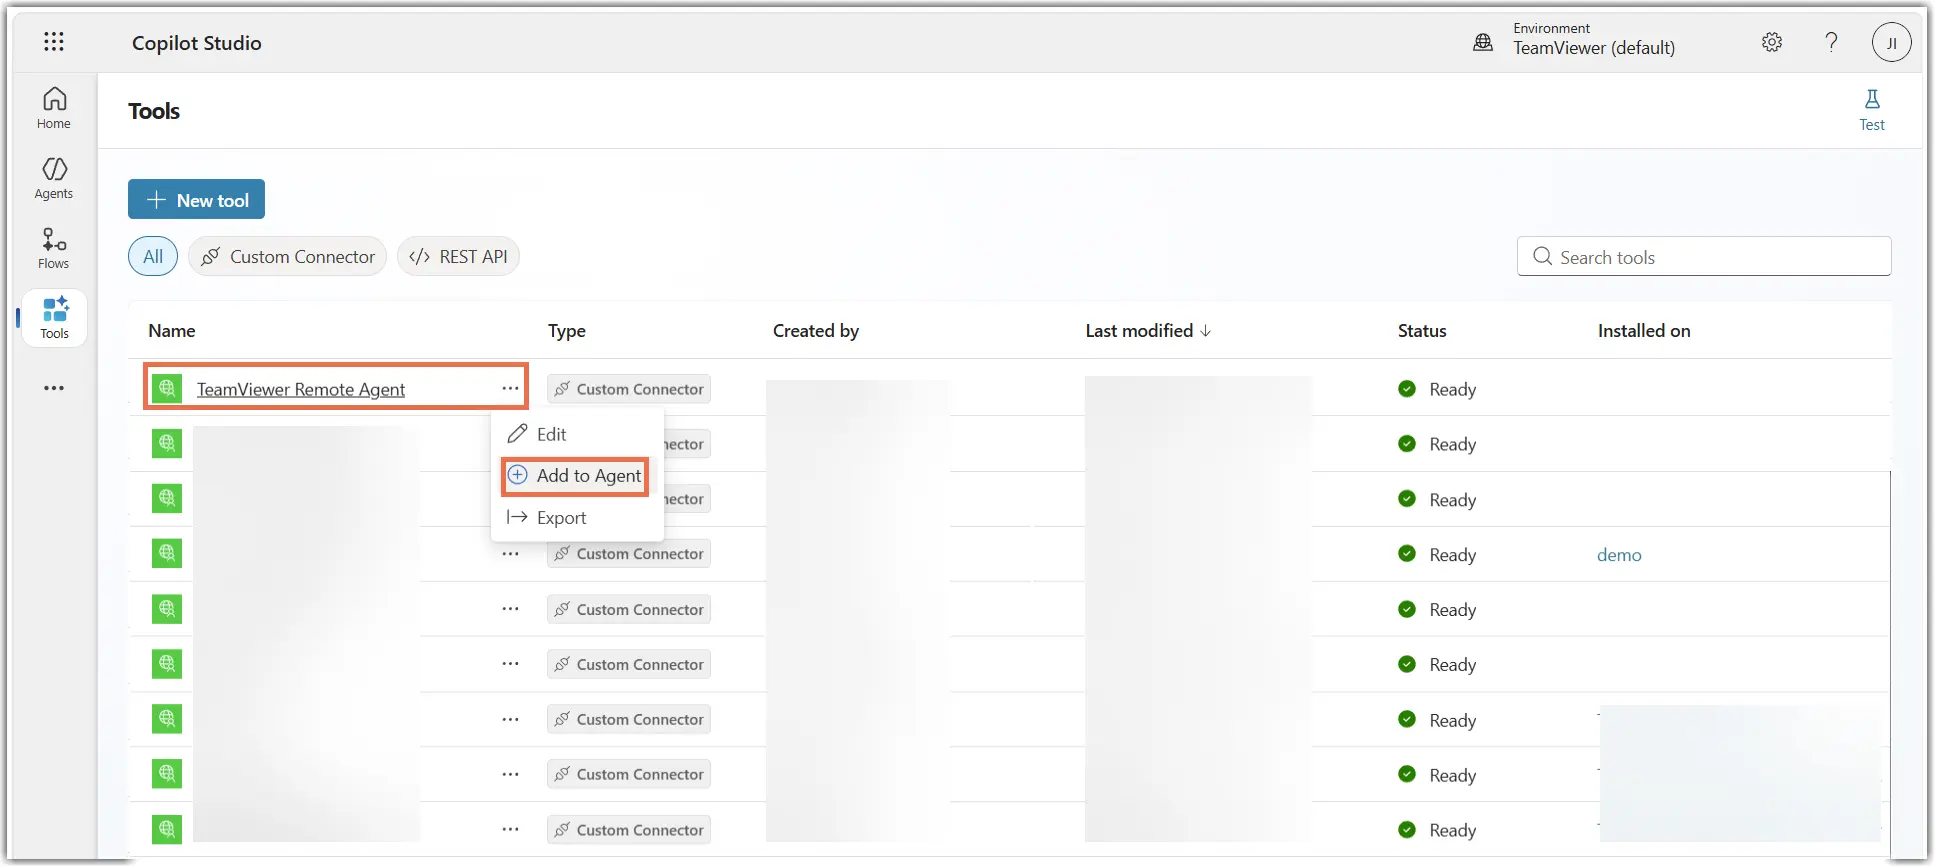This screenshot has width=1935, height=867.
Task: Open ellipsis menu in the demo row
Action: click(510, 553)
